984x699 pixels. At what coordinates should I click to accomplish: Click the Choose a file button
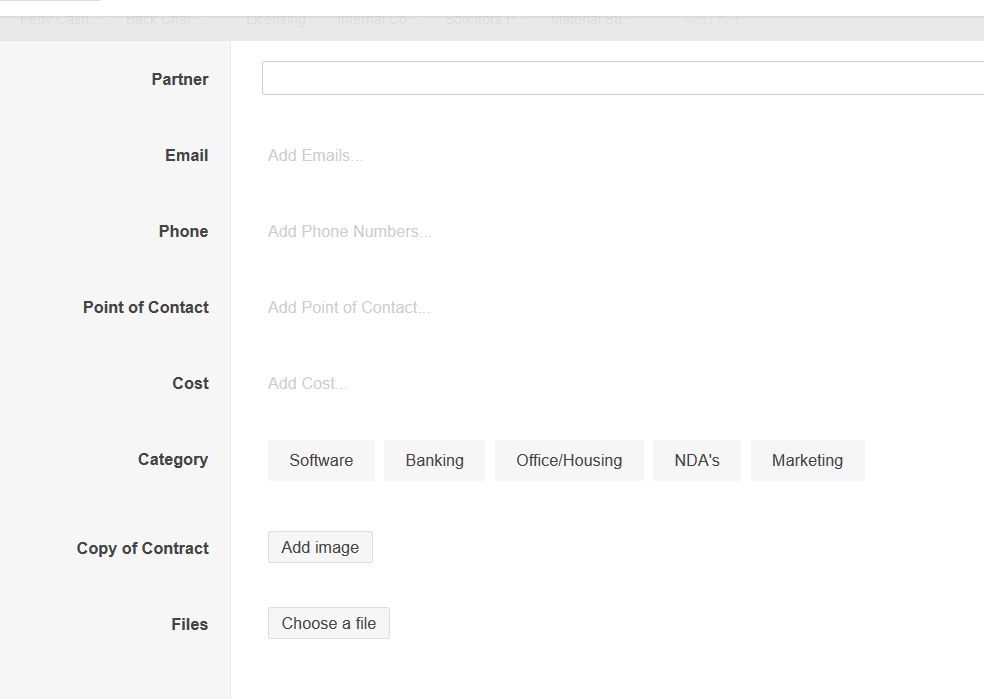pos(329,624)
